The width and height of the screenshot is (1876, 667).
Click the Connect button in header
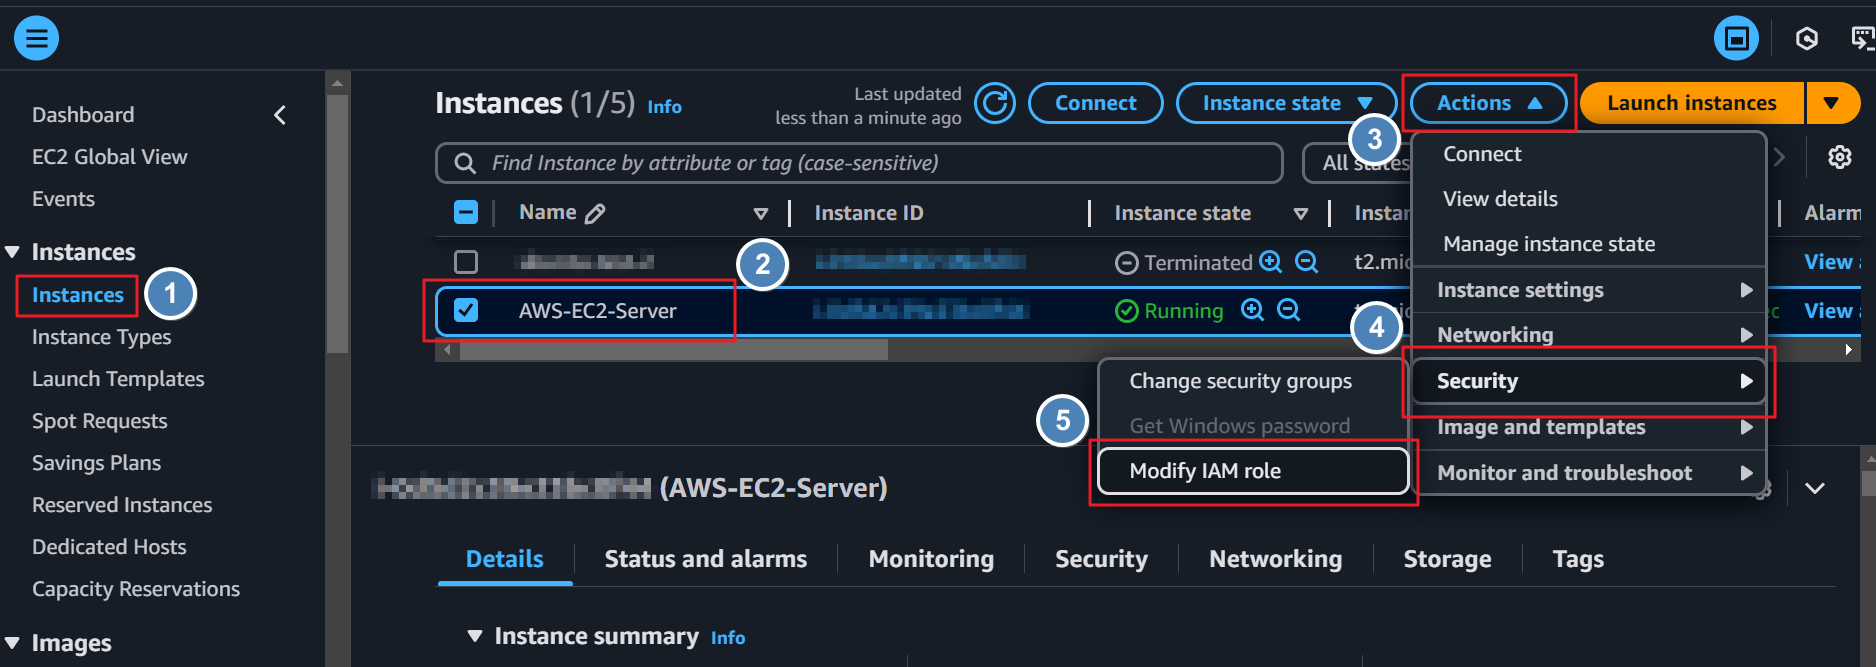[1095, 103]
